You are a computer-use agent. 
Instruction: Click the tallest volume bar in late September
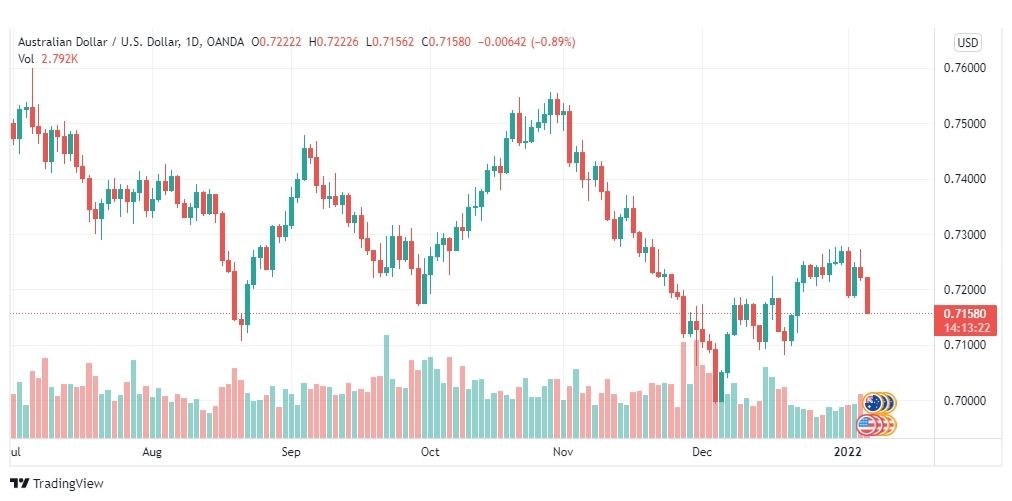[386, 386]
